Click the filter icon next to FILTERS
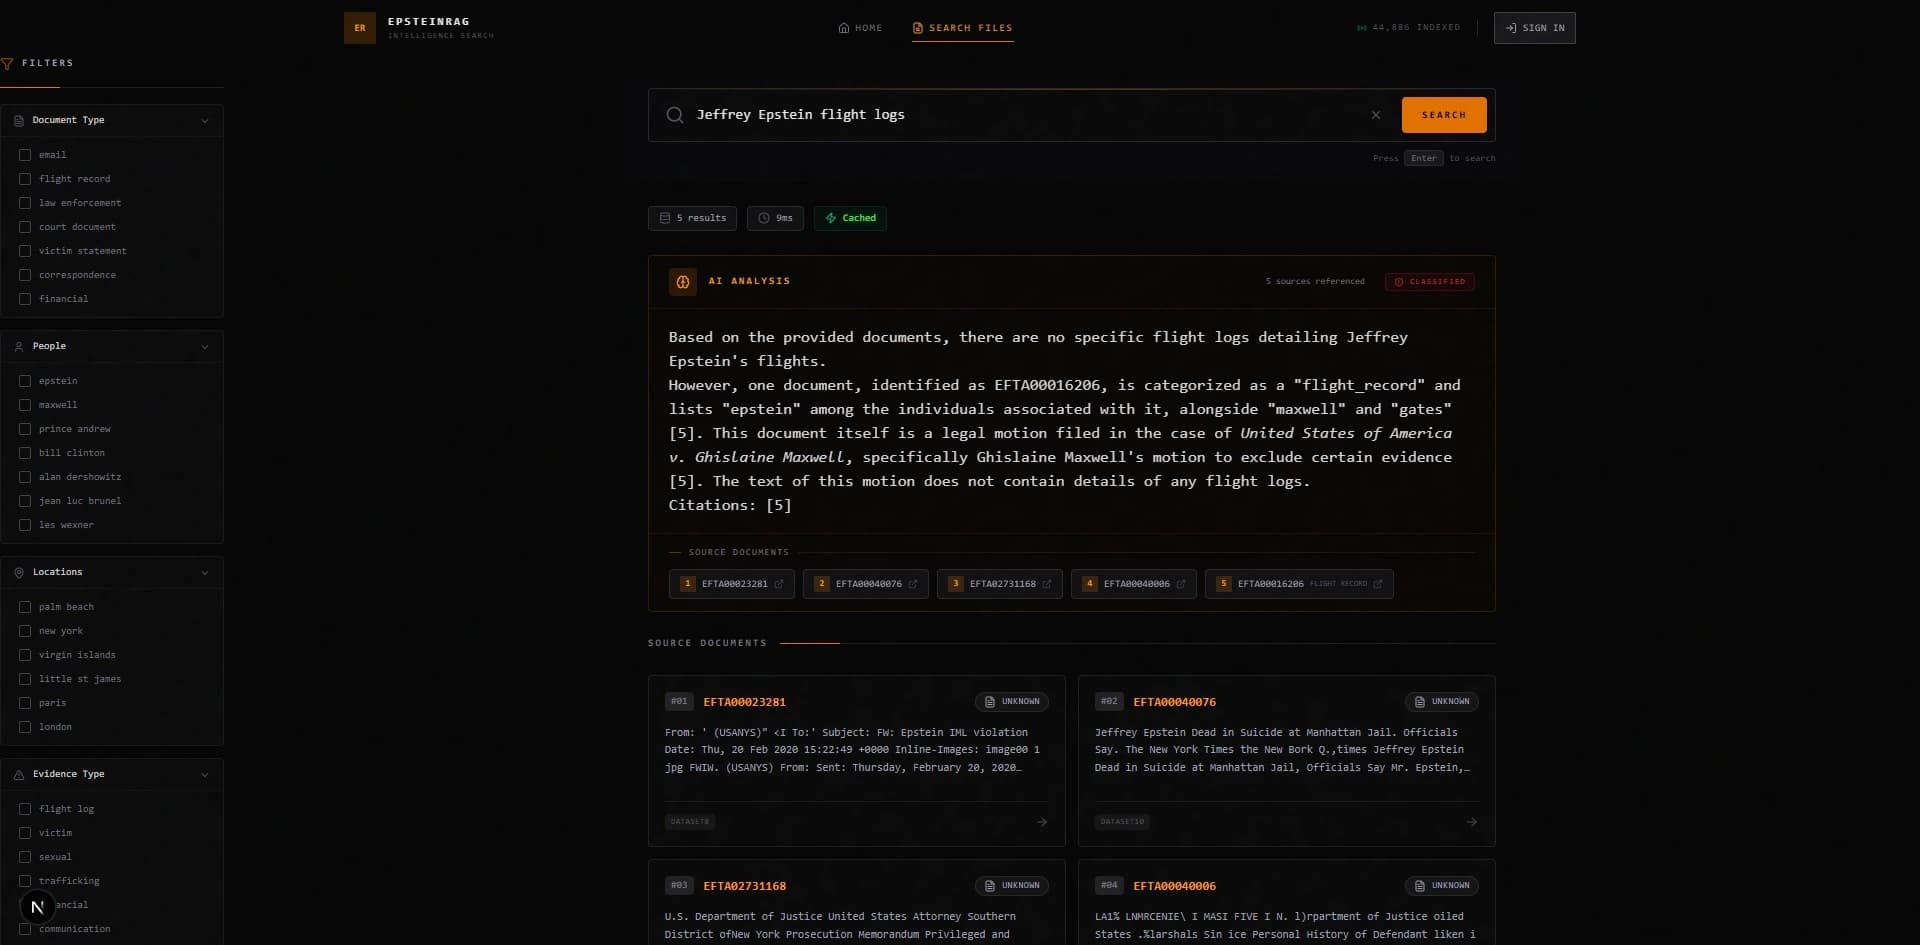This screenshot has height=945, width=1920. tap(9, 63)
